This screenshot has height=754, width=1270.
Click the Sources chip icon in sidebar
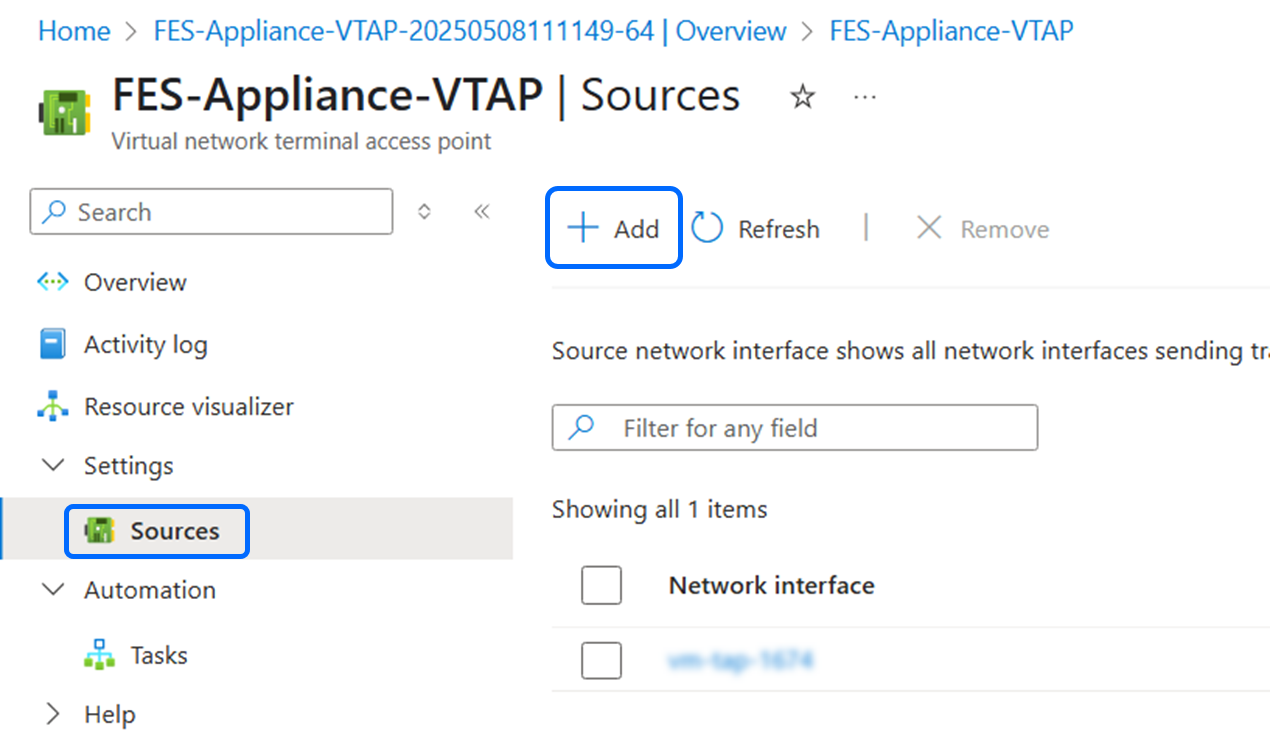tap(99, 531)
